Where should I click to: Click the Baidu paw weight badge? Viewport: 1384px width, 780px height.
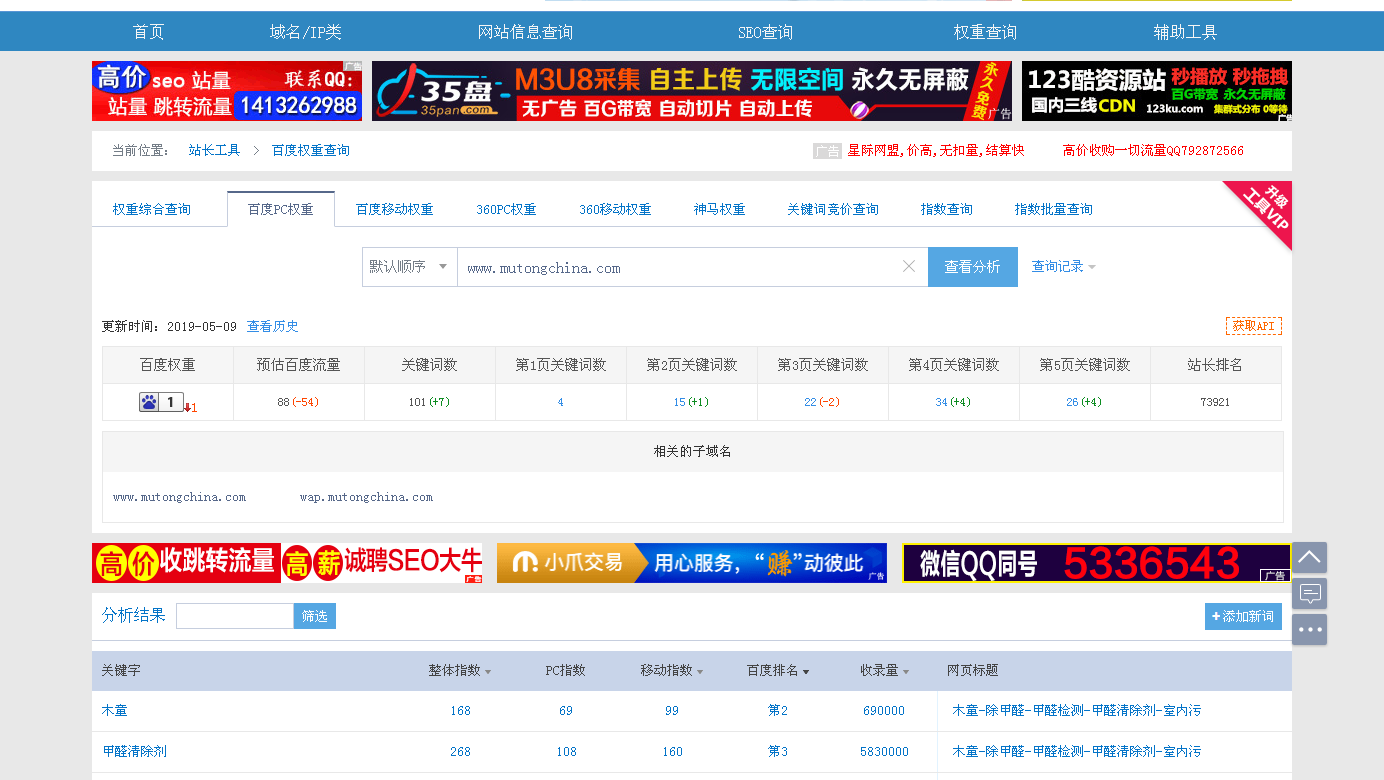click(x=161, y=402)
